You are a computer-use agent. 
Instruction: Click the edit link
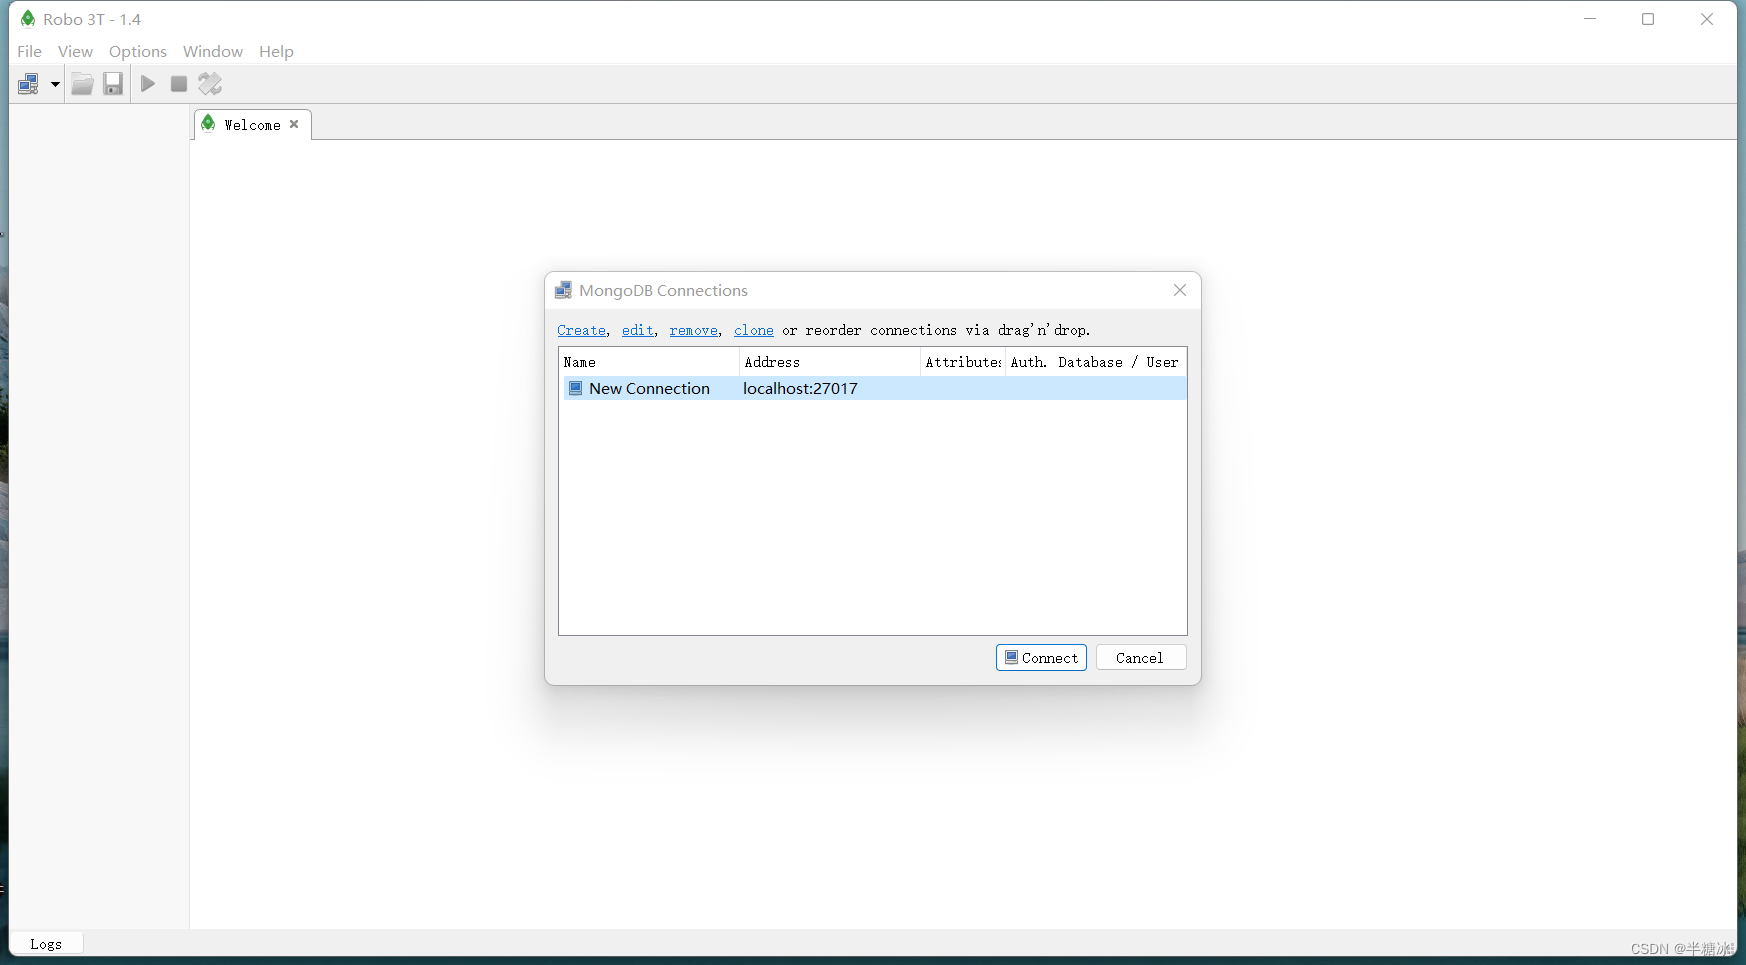coord(638,330)
